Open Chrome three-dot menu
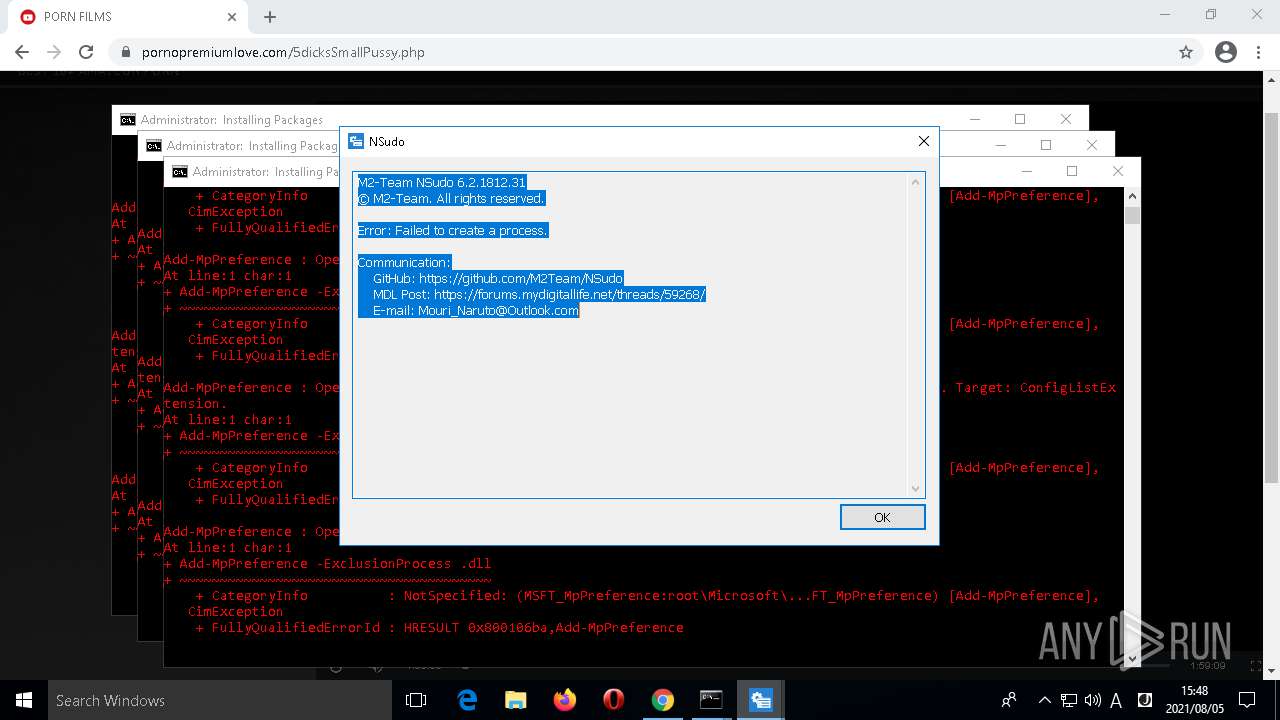 click(1258, 52)
